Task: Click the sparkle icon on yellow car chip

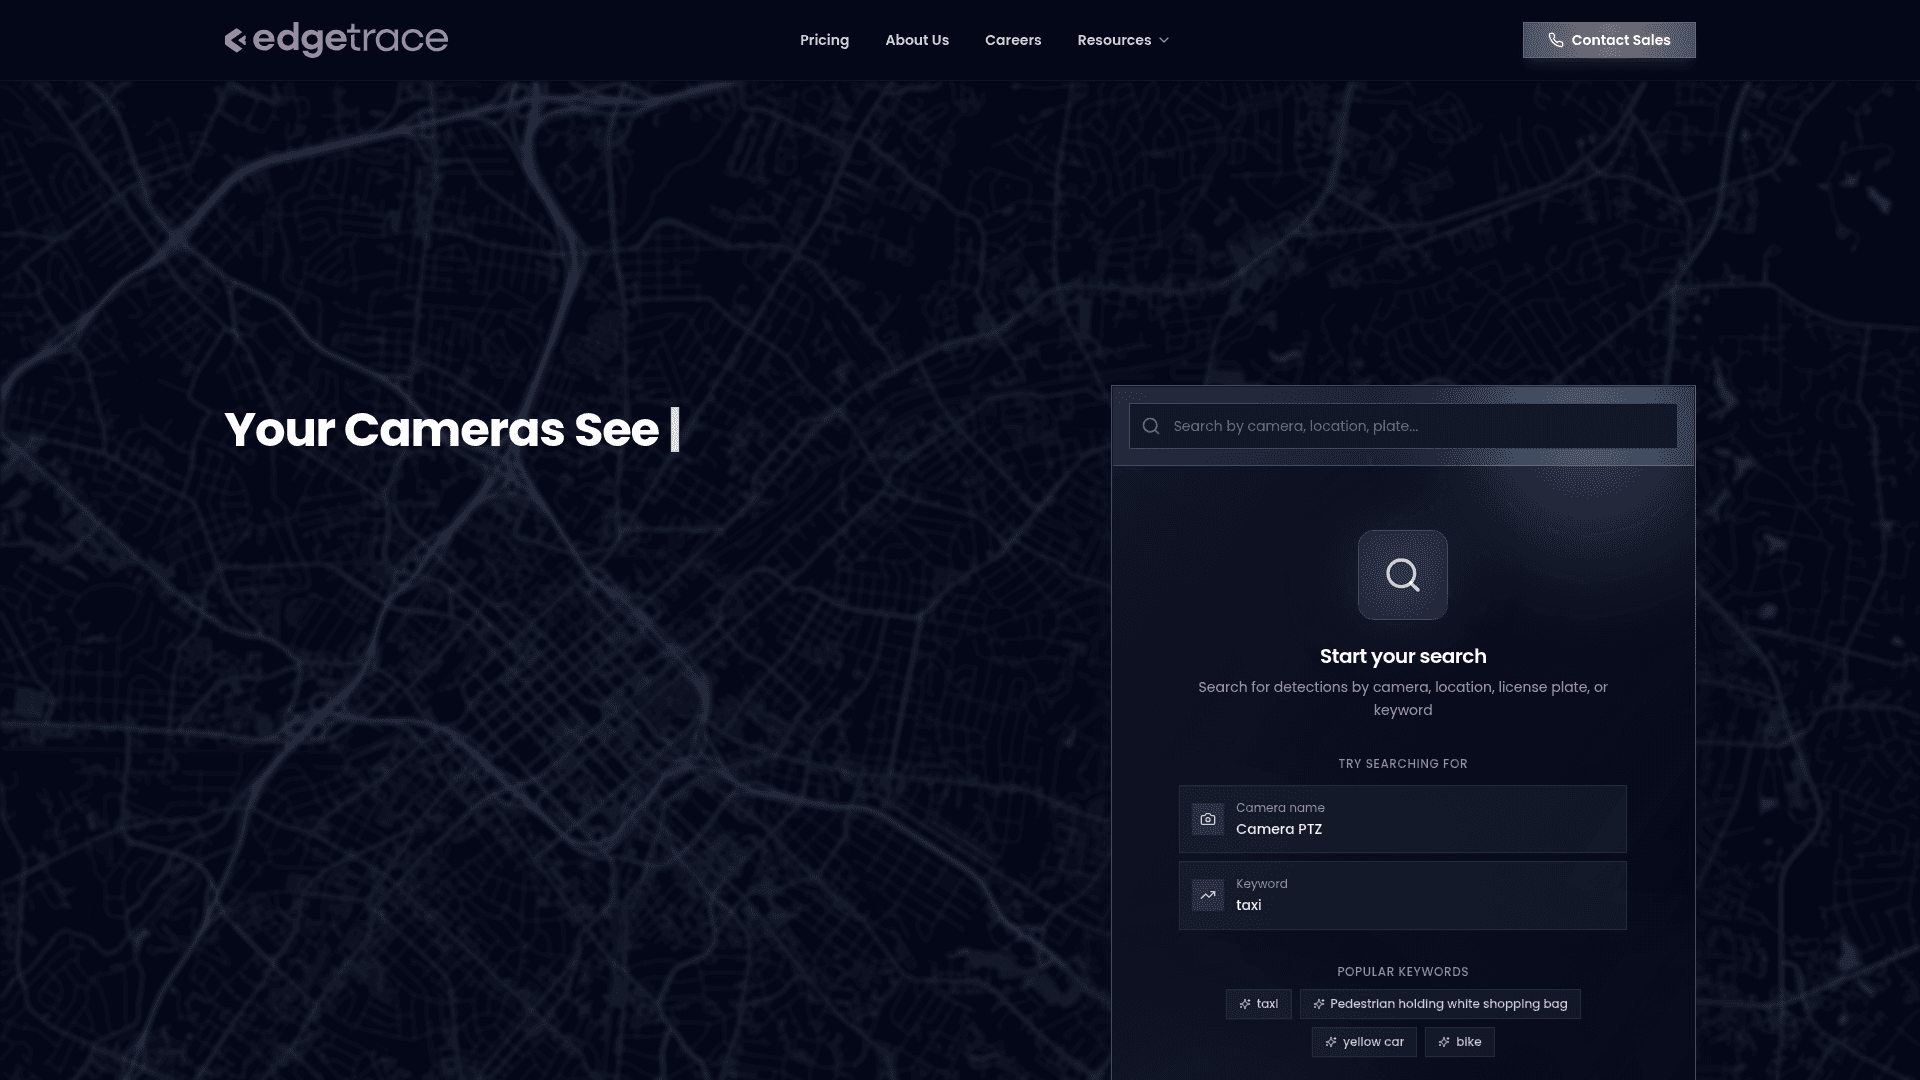Action: (1331, 1042)
